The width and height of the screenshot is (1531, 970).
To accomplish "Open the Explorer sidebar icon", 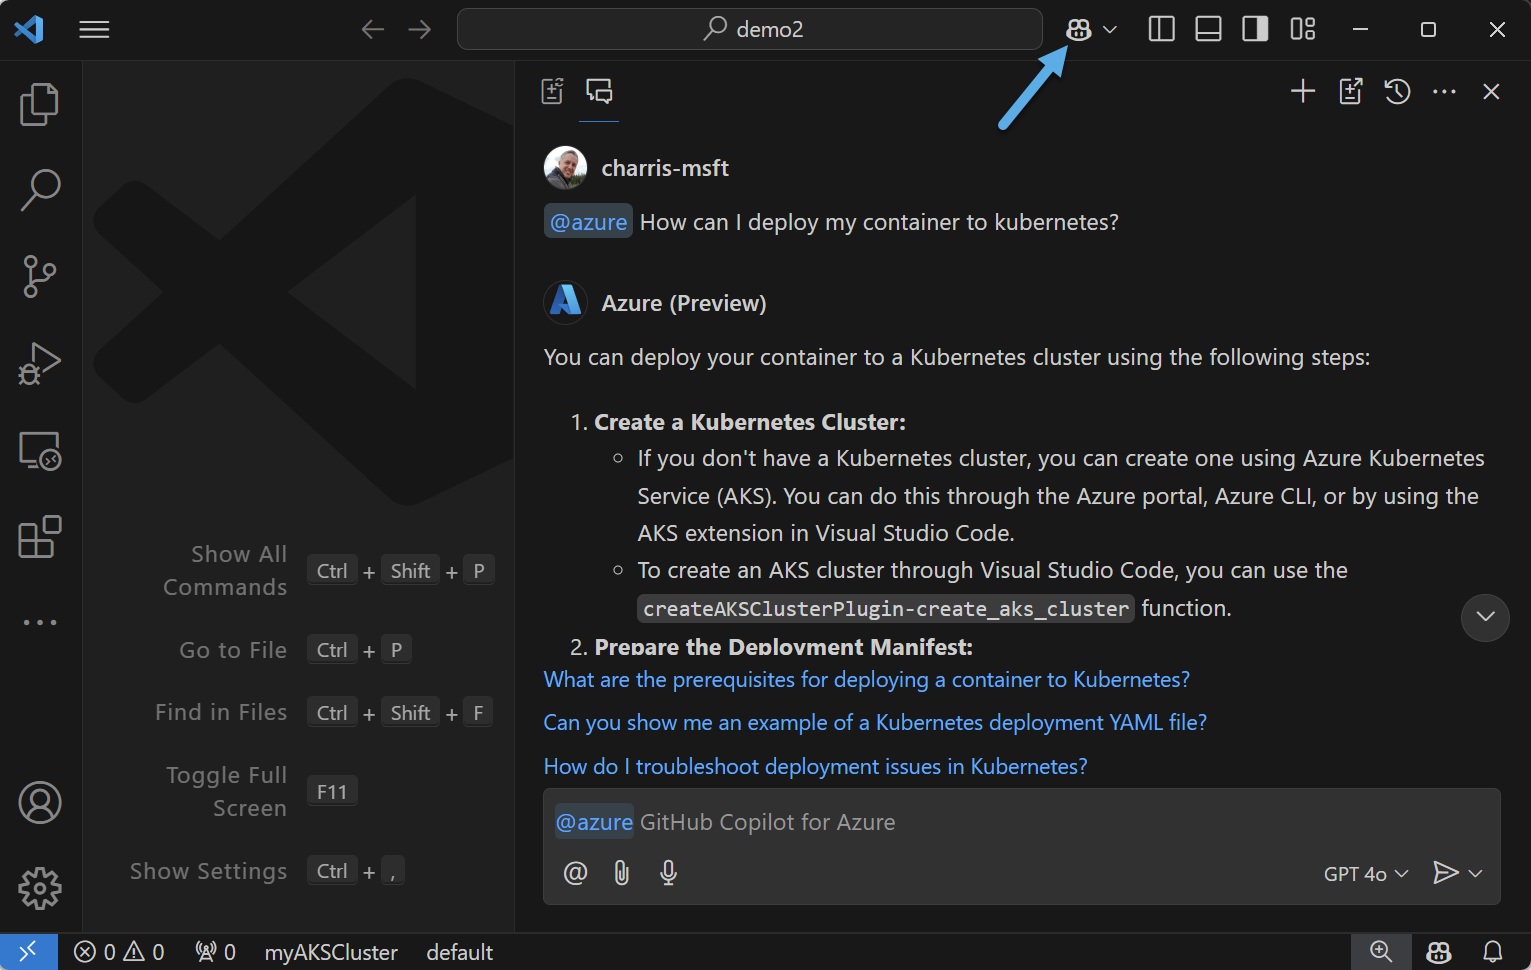I will click(39, 103).
